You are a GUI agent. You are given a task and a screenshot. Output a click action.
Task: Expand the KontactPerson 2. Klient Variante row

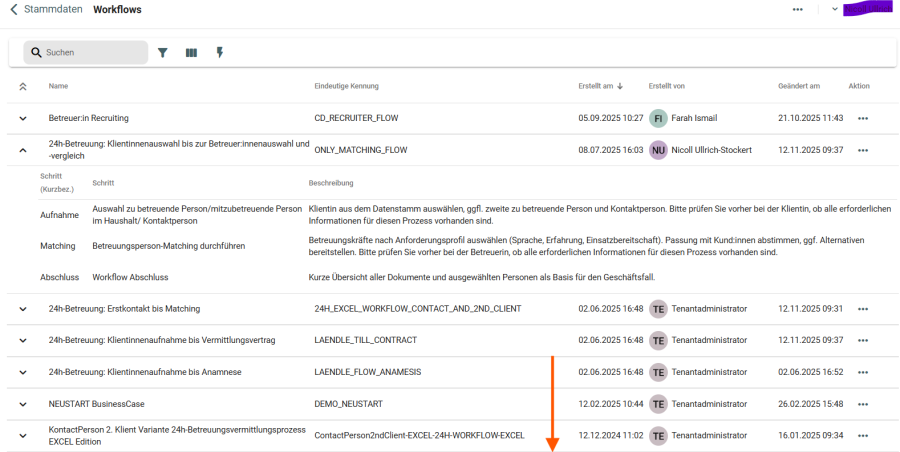pyautogui.click(x=23, y=436)
